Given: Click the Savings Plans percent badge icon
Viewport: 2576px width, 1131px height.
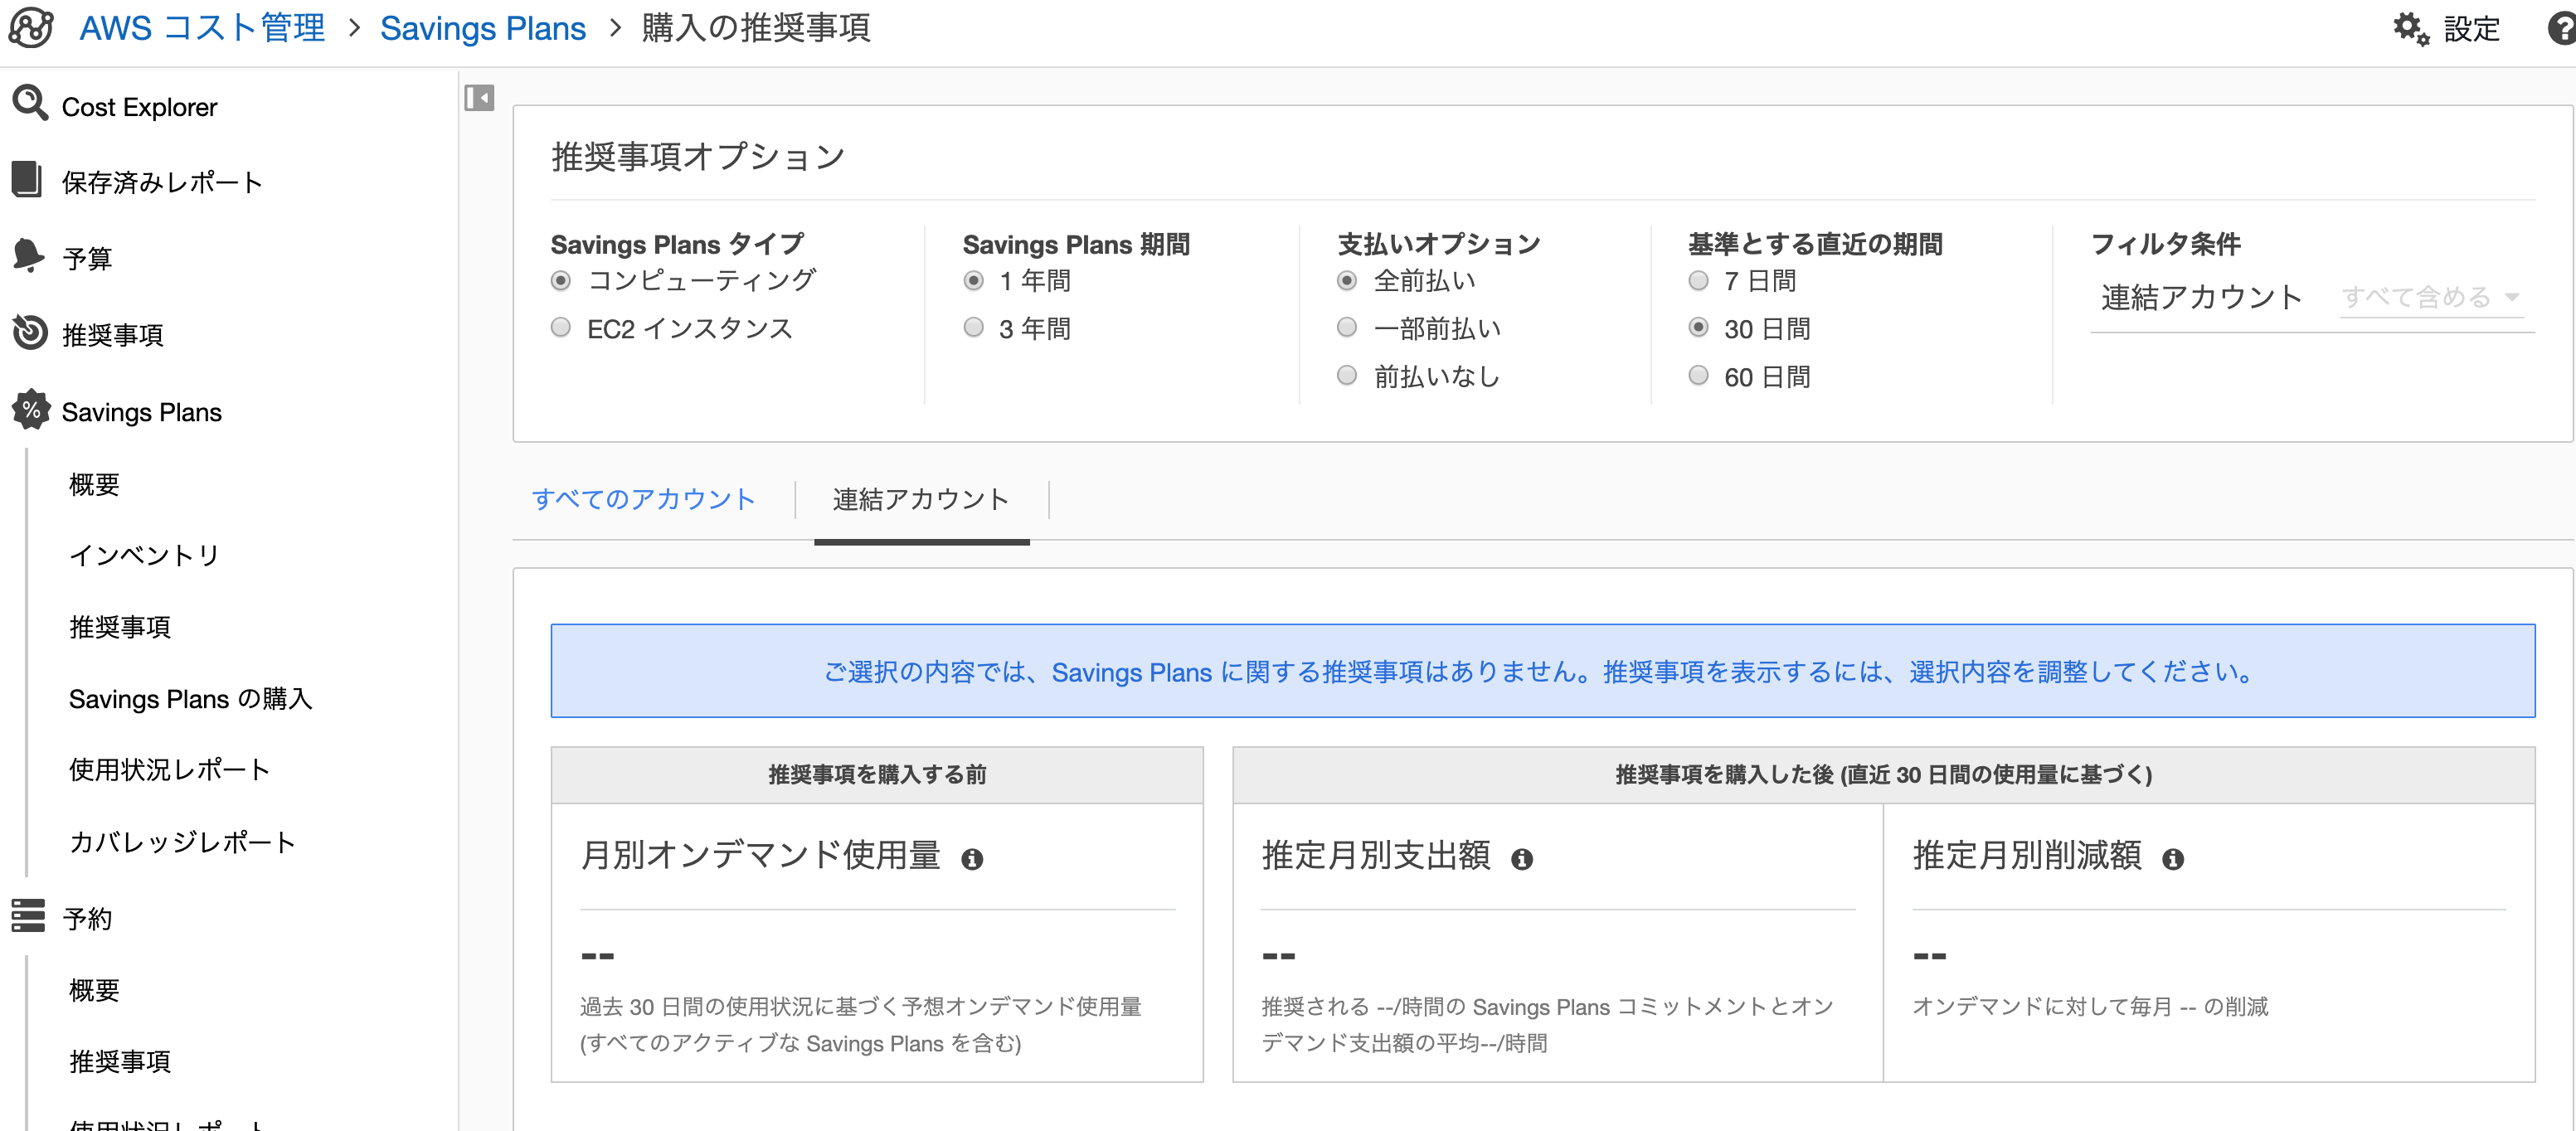Looking at the screenshot, I should (31, 409).
